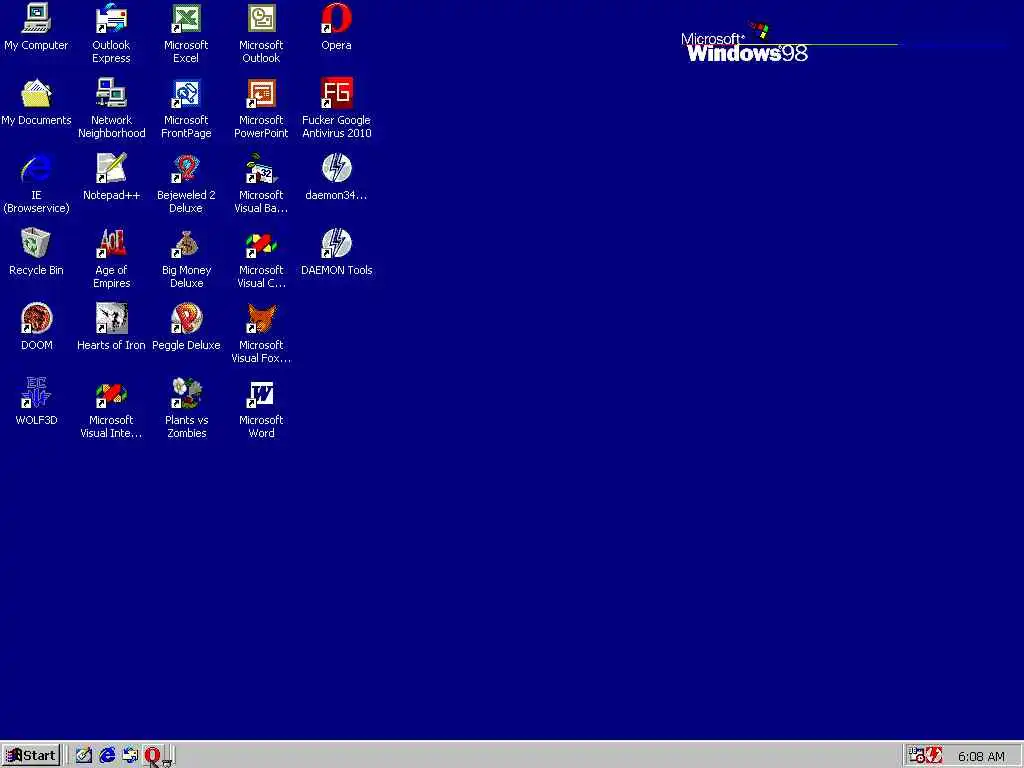Open the Start menu
Viewport: 1024px width, 768px height.
click(31, 756)
